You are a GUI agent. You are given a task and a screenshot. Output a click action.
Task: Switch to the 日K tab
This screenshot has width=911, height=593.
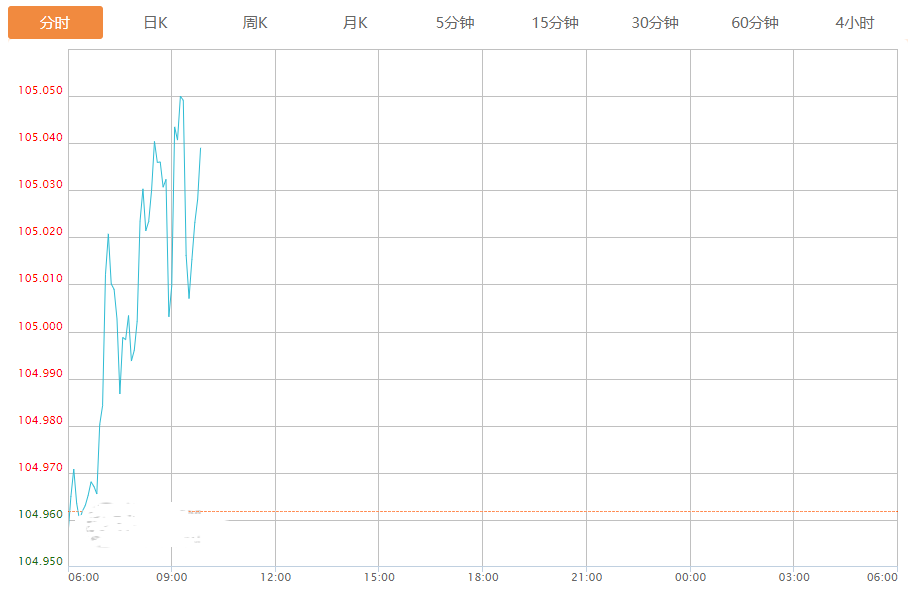(155, 23)
